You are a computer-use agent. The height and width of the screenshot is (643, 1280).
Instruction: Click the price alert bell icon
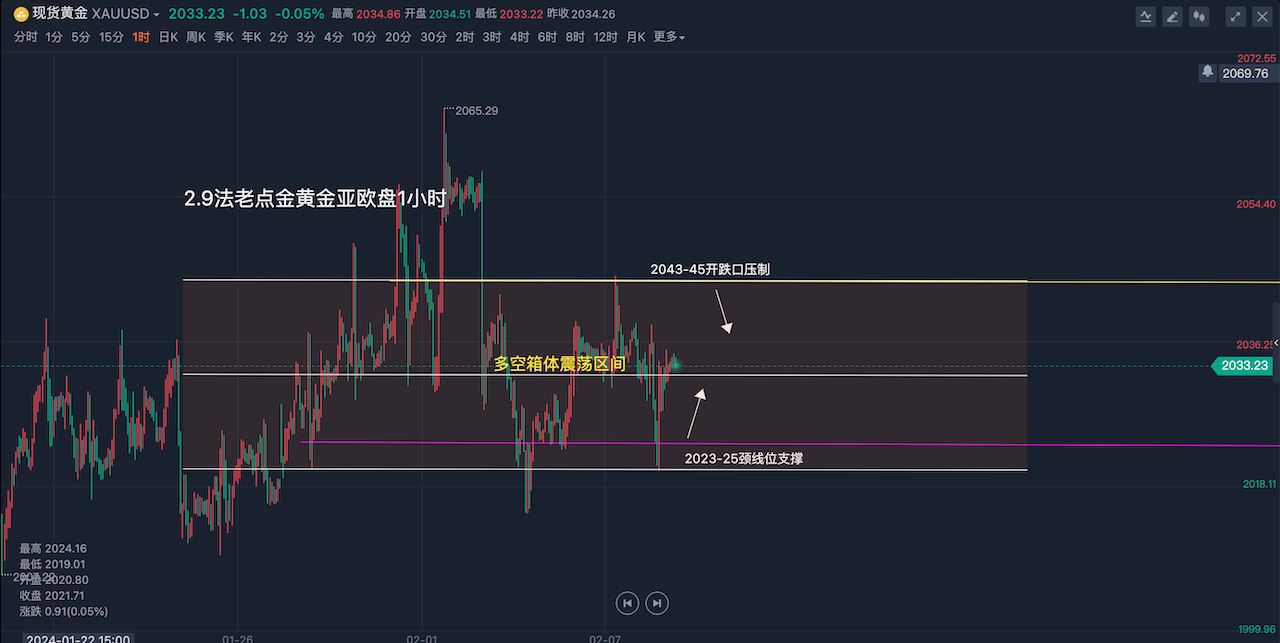[x=1208, y=72]
